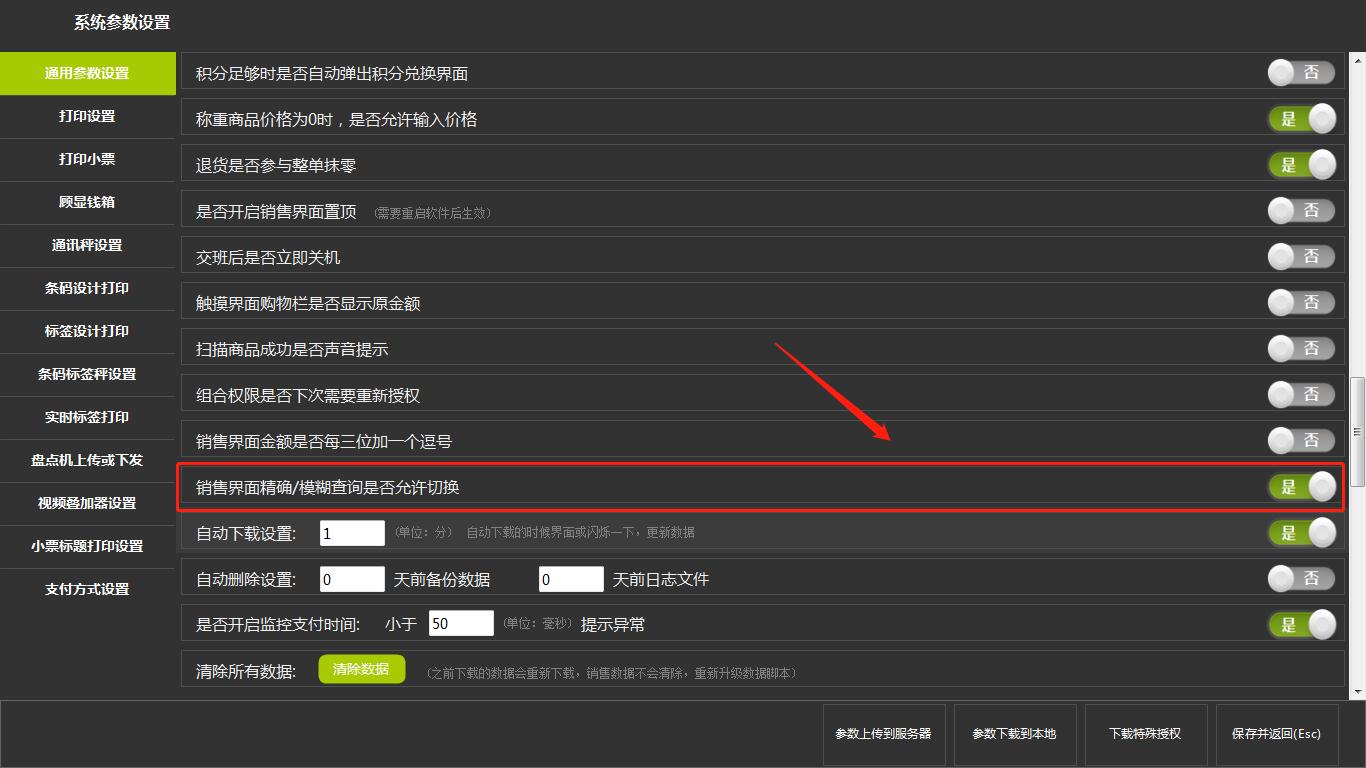The width and height of the screenshot is (1366, 768).
Task: Select 条码设计打印 in sidebar
Action: tap(87, 288)
